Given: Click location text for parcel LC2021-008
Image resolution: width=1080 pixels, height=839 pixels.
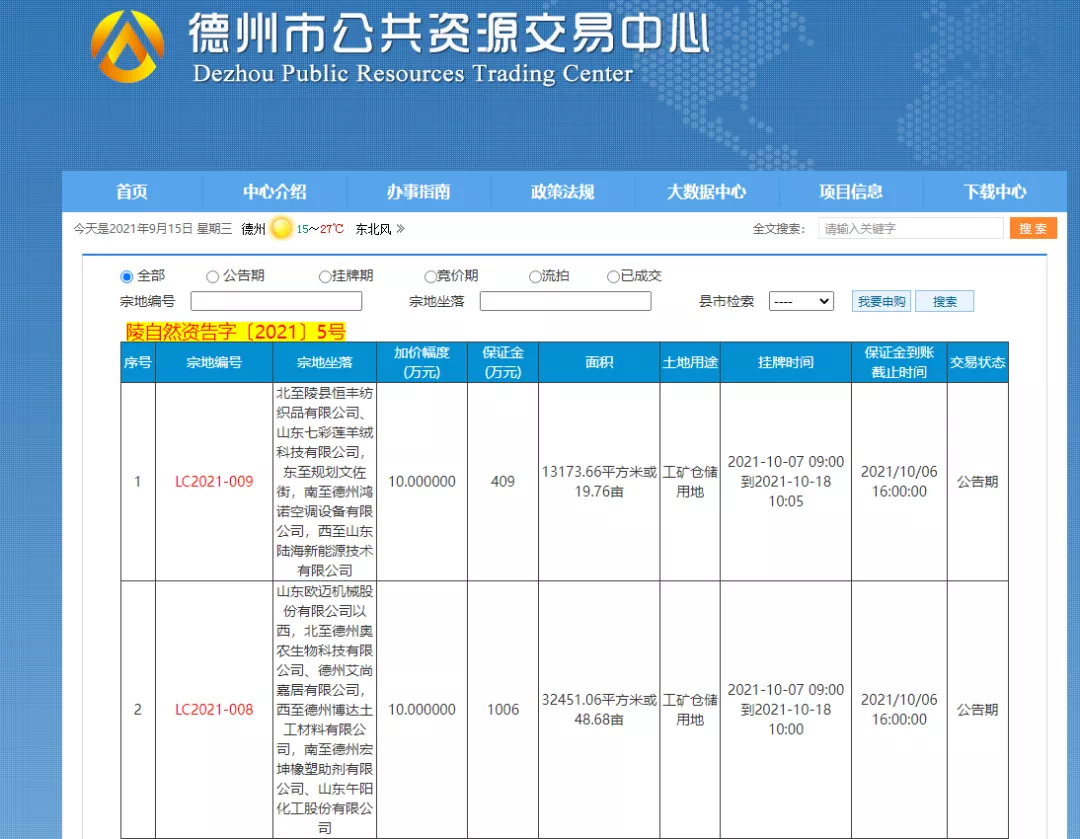Looking at the screenshot, I should coord(324,709).
